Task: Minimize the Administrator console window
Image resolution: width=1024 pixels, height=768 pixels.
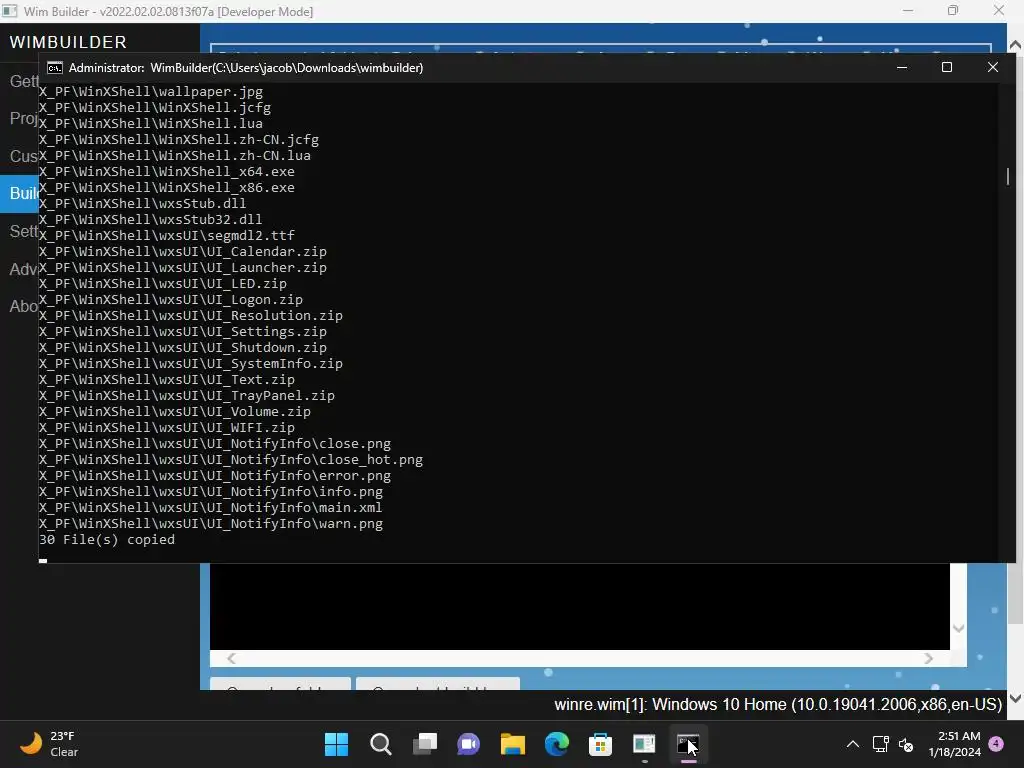Action: pyautogui.click(x=902, y=67)
